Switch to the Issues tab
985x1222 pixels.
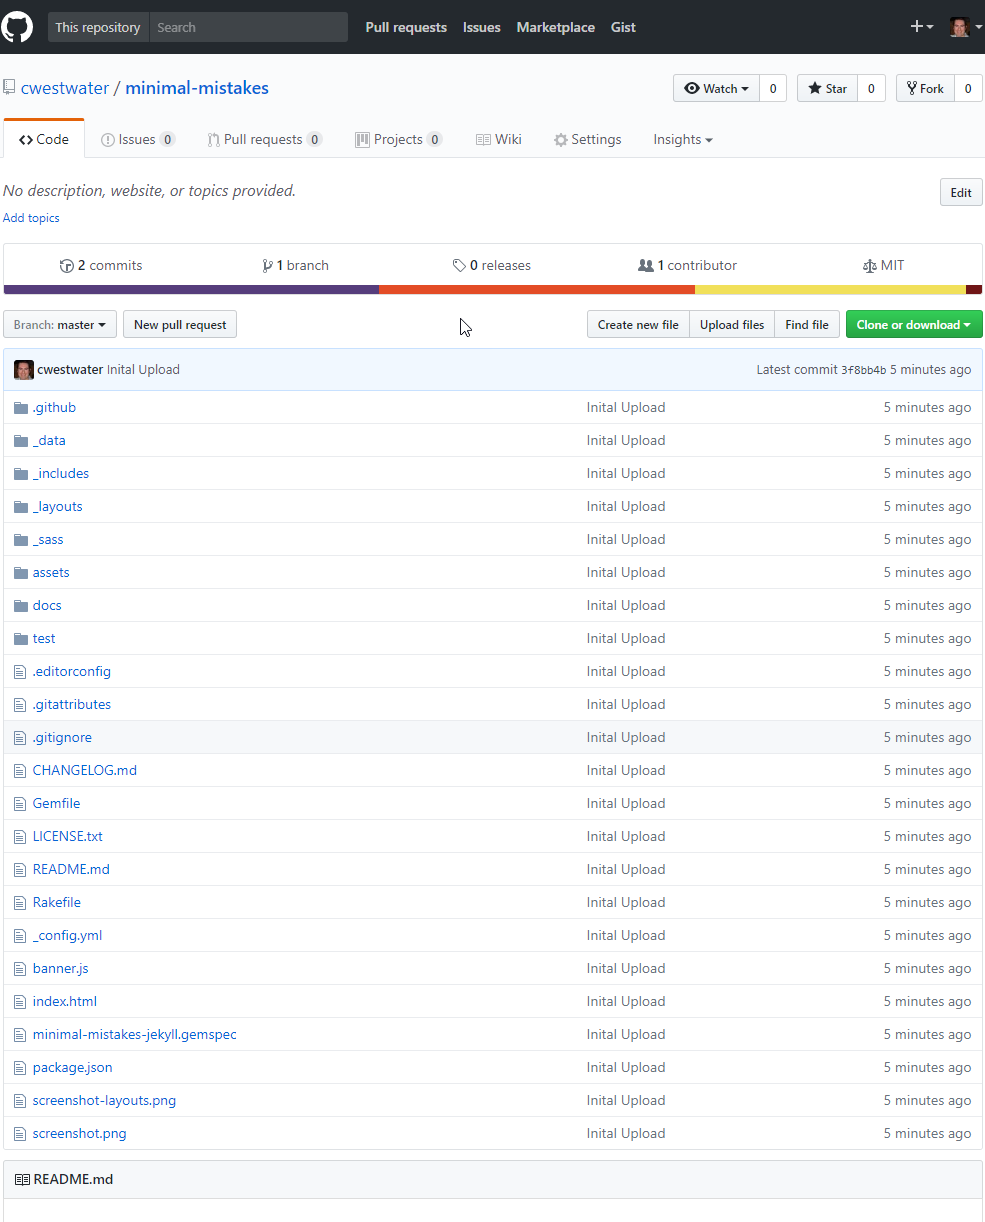(x=138, y=140)
